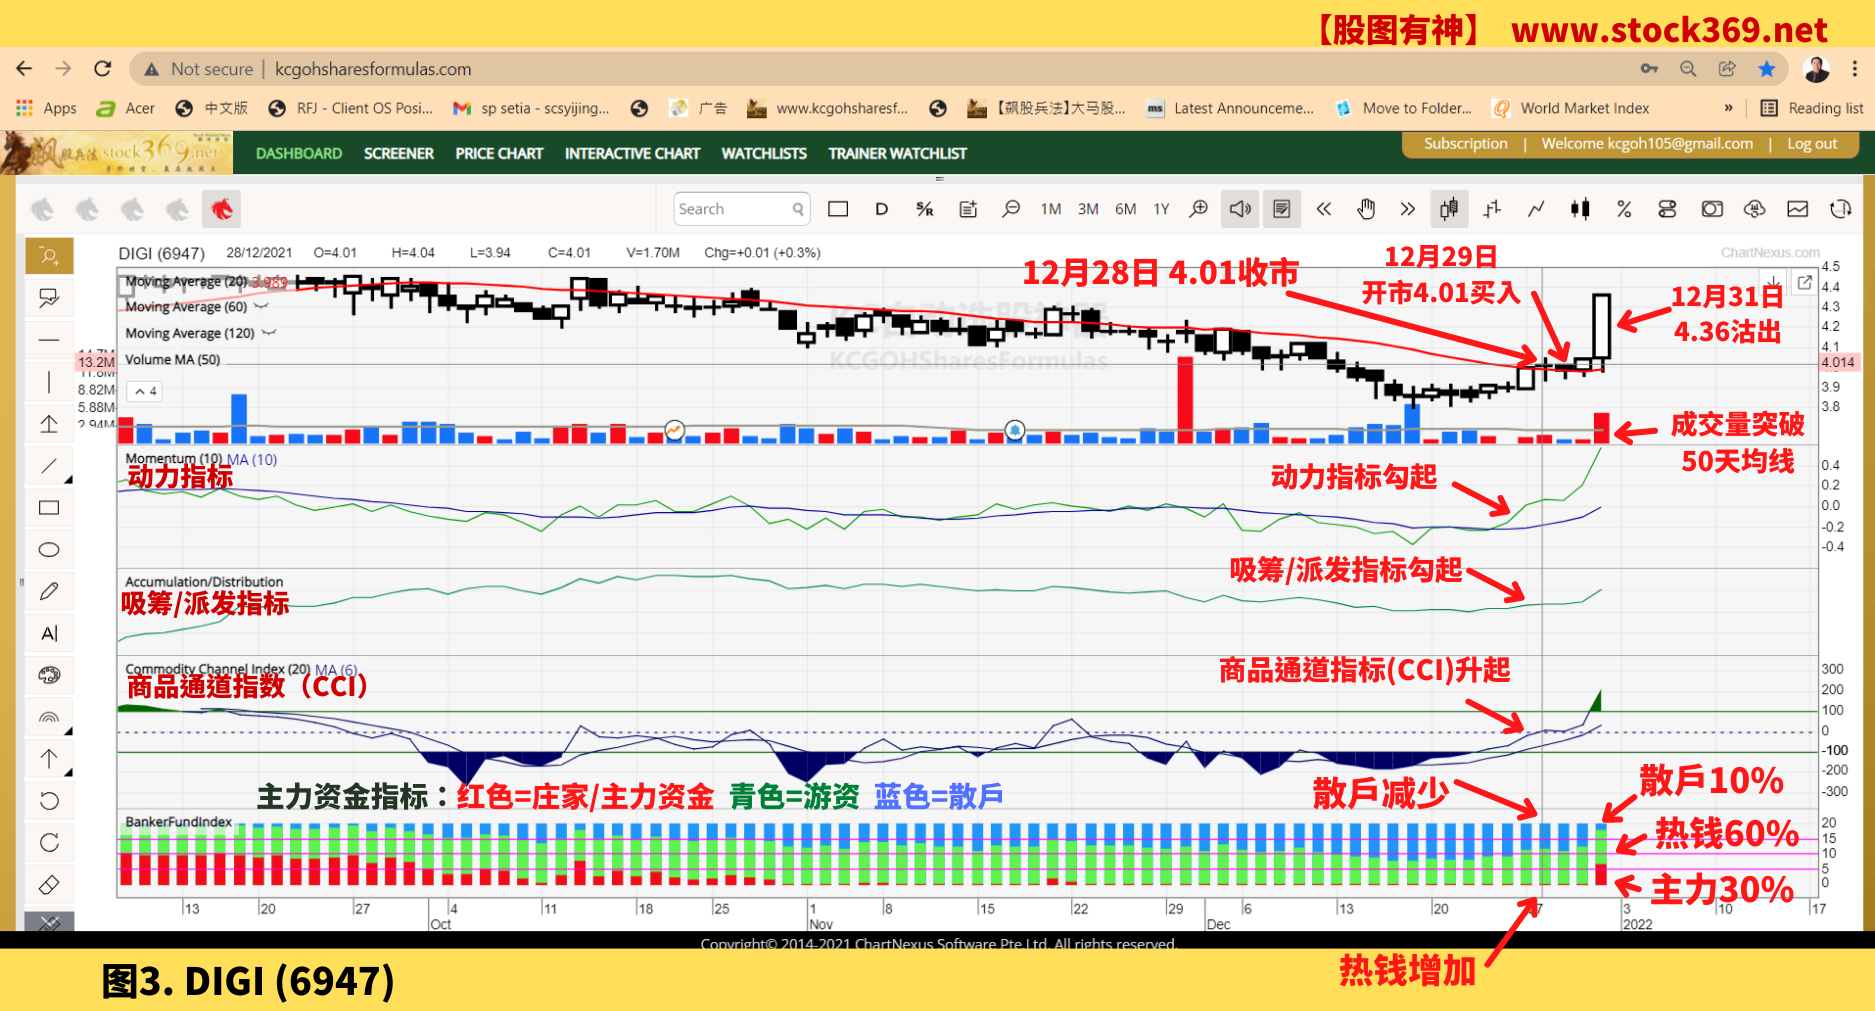Viewport: 1875px width, 1011px height.
Task: Open the PRICE CHART tab
Action: click(499, 153)
